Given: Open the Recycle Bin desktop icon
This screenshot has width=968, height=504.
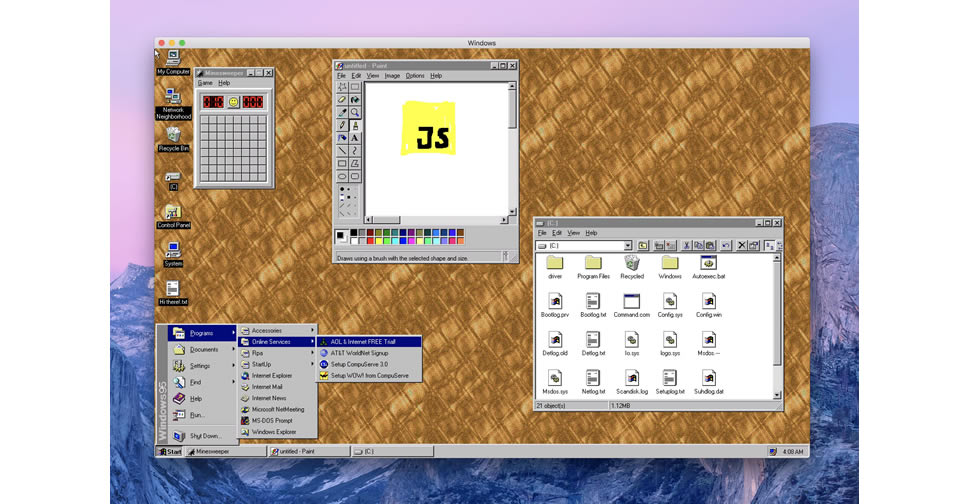Looking at the screenshot, I should point(173,136).
